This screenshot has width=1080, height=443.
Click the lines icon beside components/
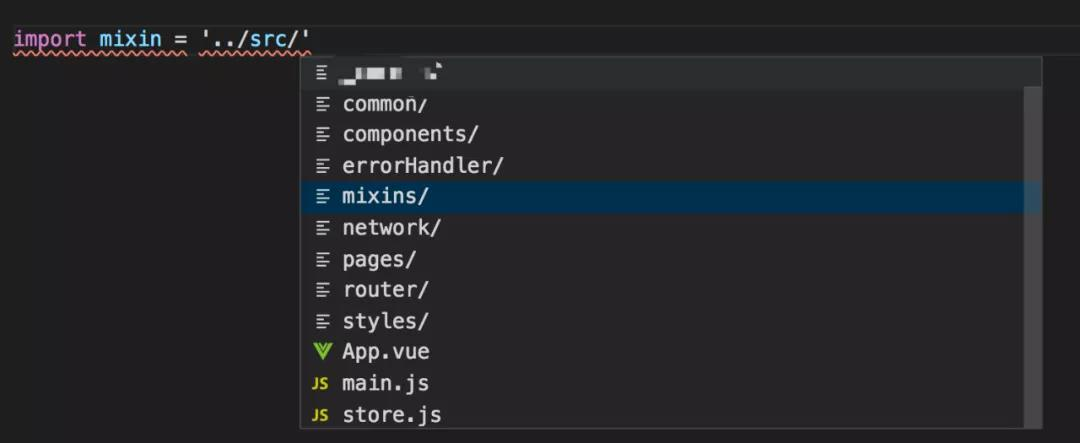[x=322, y=134]
